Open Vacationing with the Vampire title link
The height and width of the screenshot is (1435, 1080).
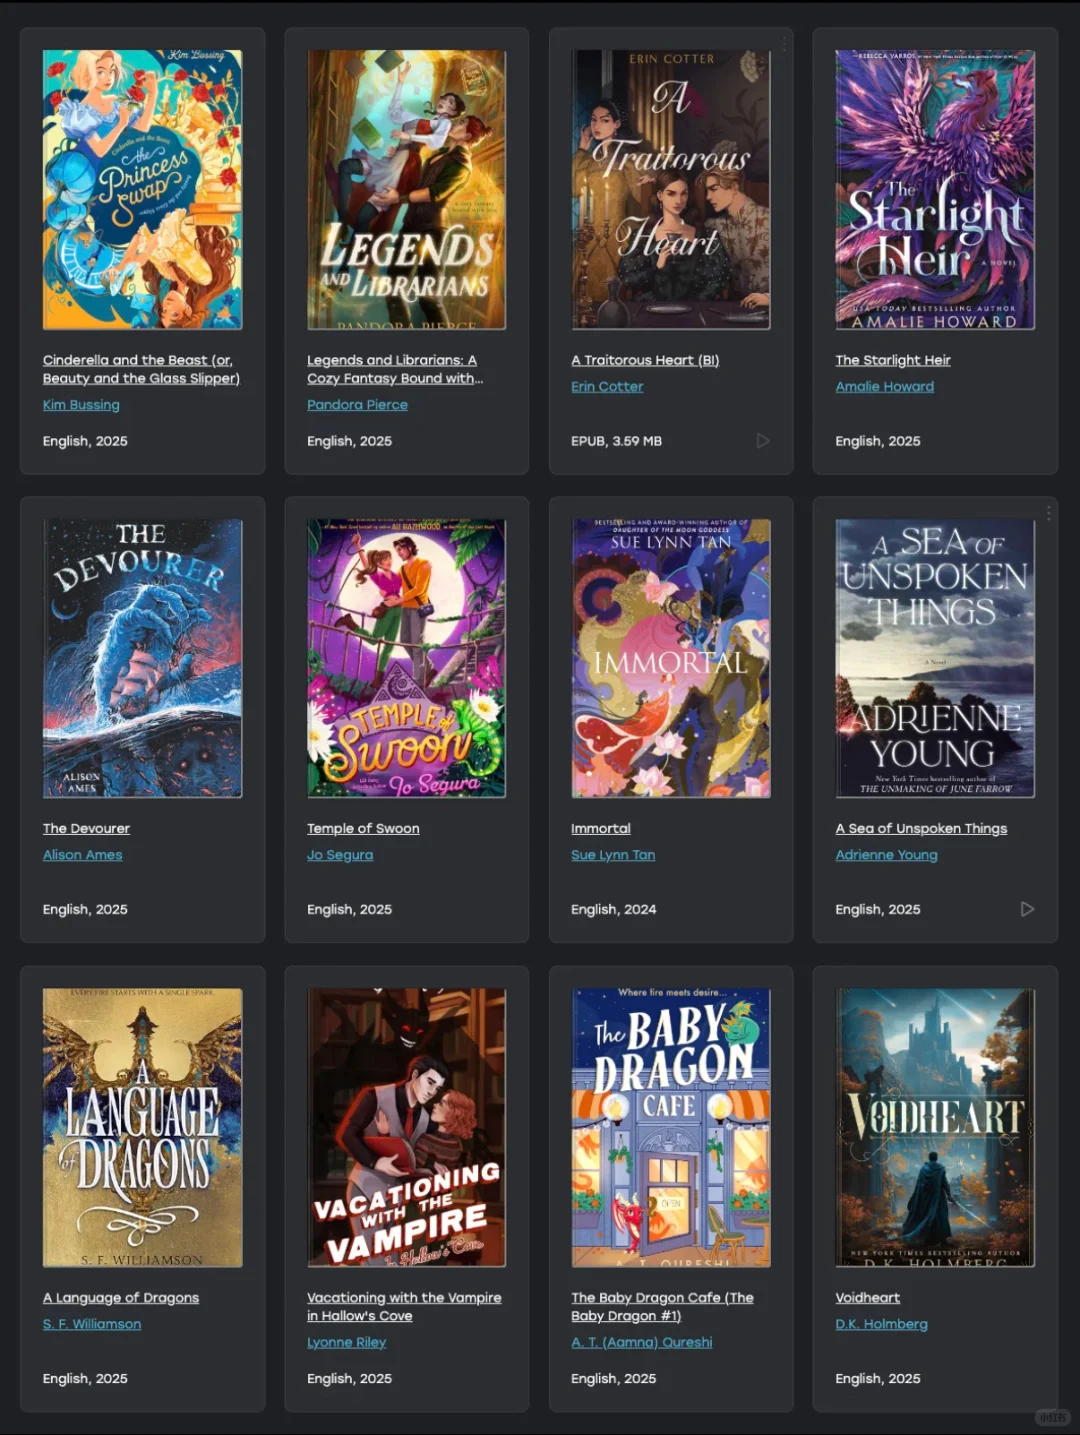pyautogui.click(x=404, y=1307)
